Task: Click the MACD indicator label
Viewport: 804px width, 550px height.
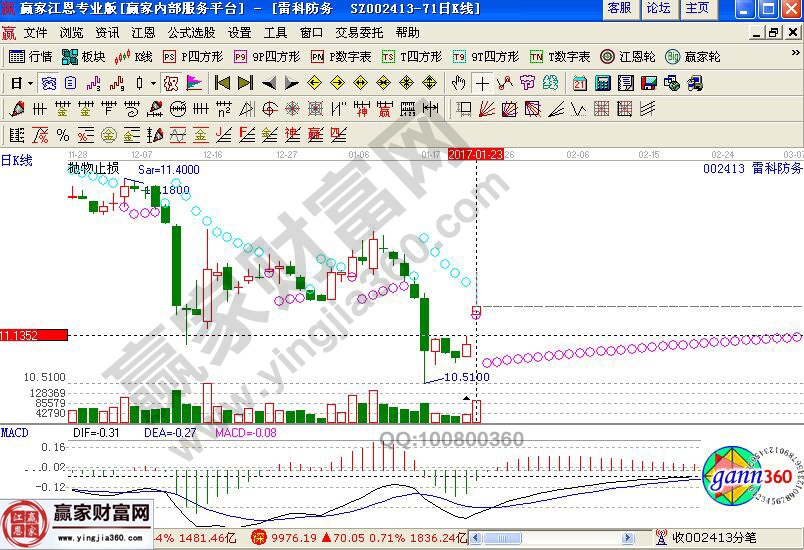Action: pos(15,432)
